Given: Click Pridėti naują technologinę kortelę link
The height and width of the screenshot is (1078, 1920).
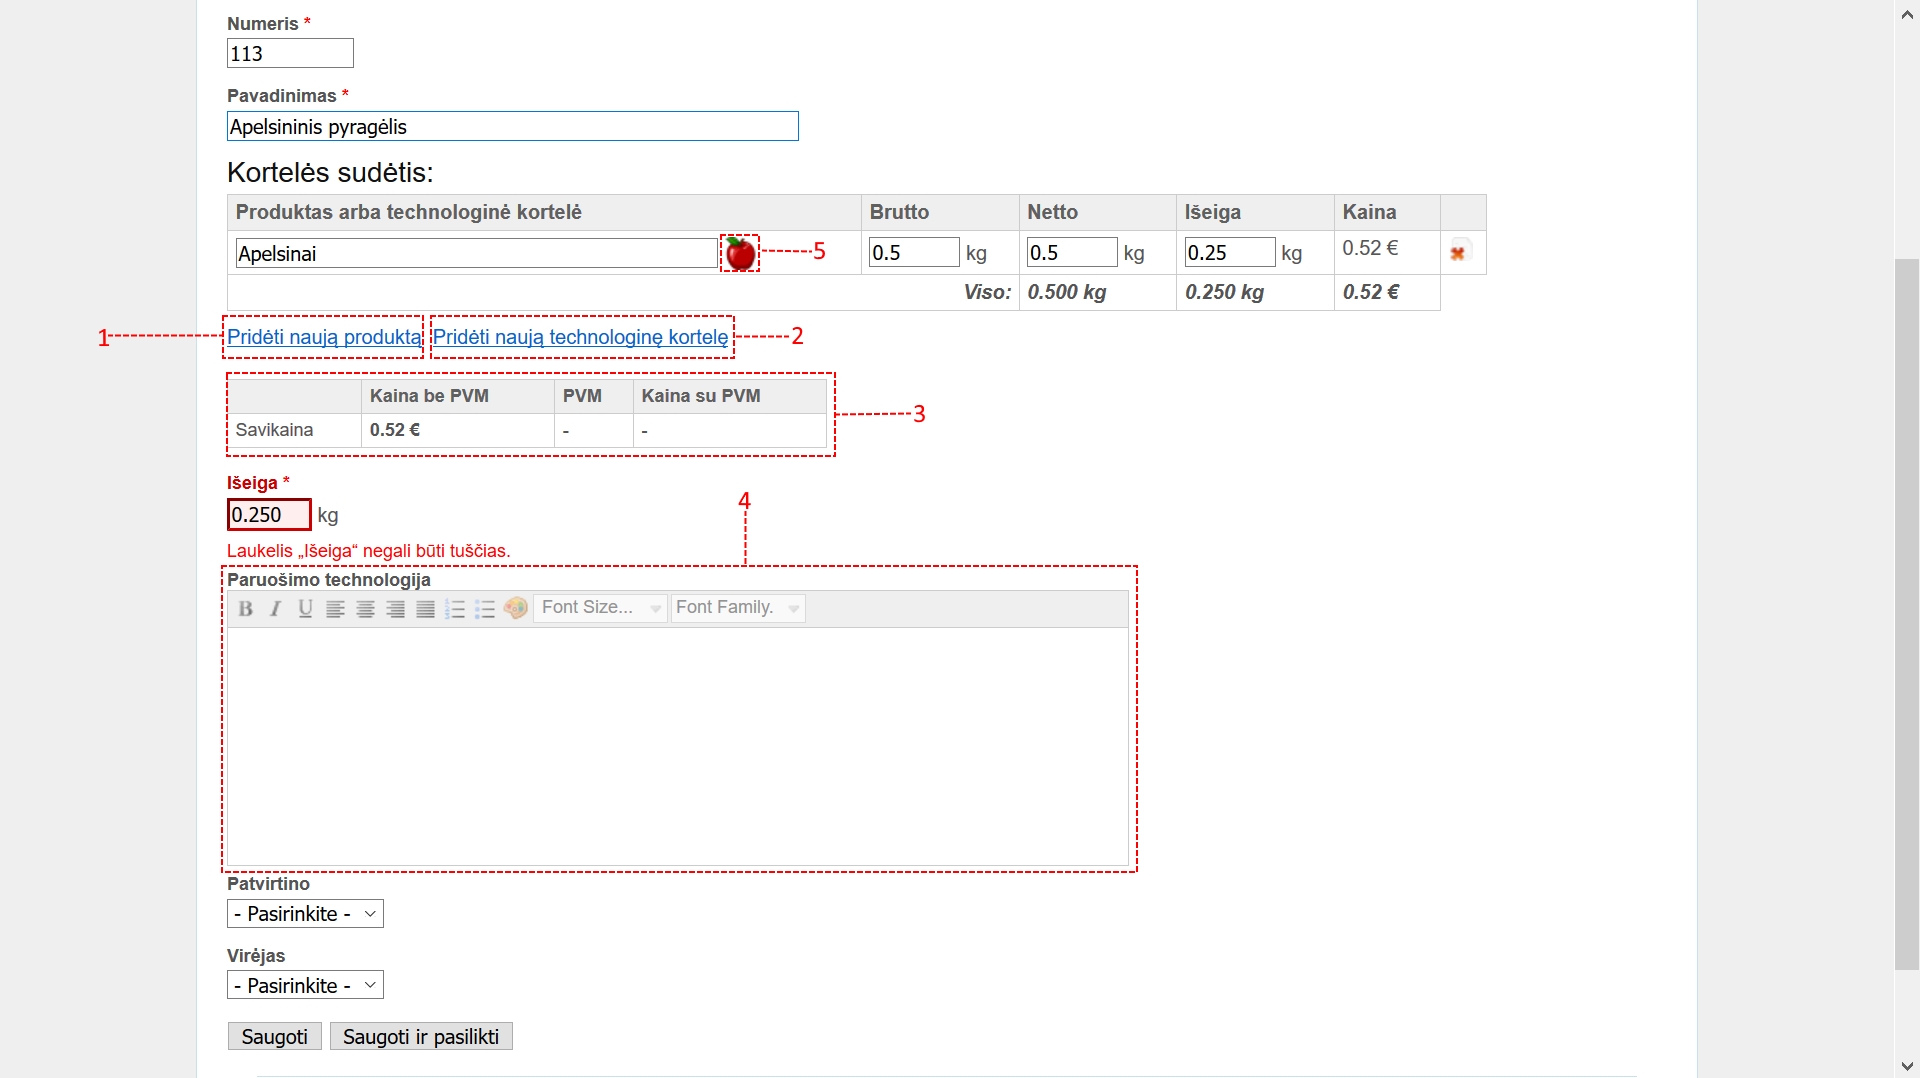Looking at the screenshot, I should tap(580, 337).
